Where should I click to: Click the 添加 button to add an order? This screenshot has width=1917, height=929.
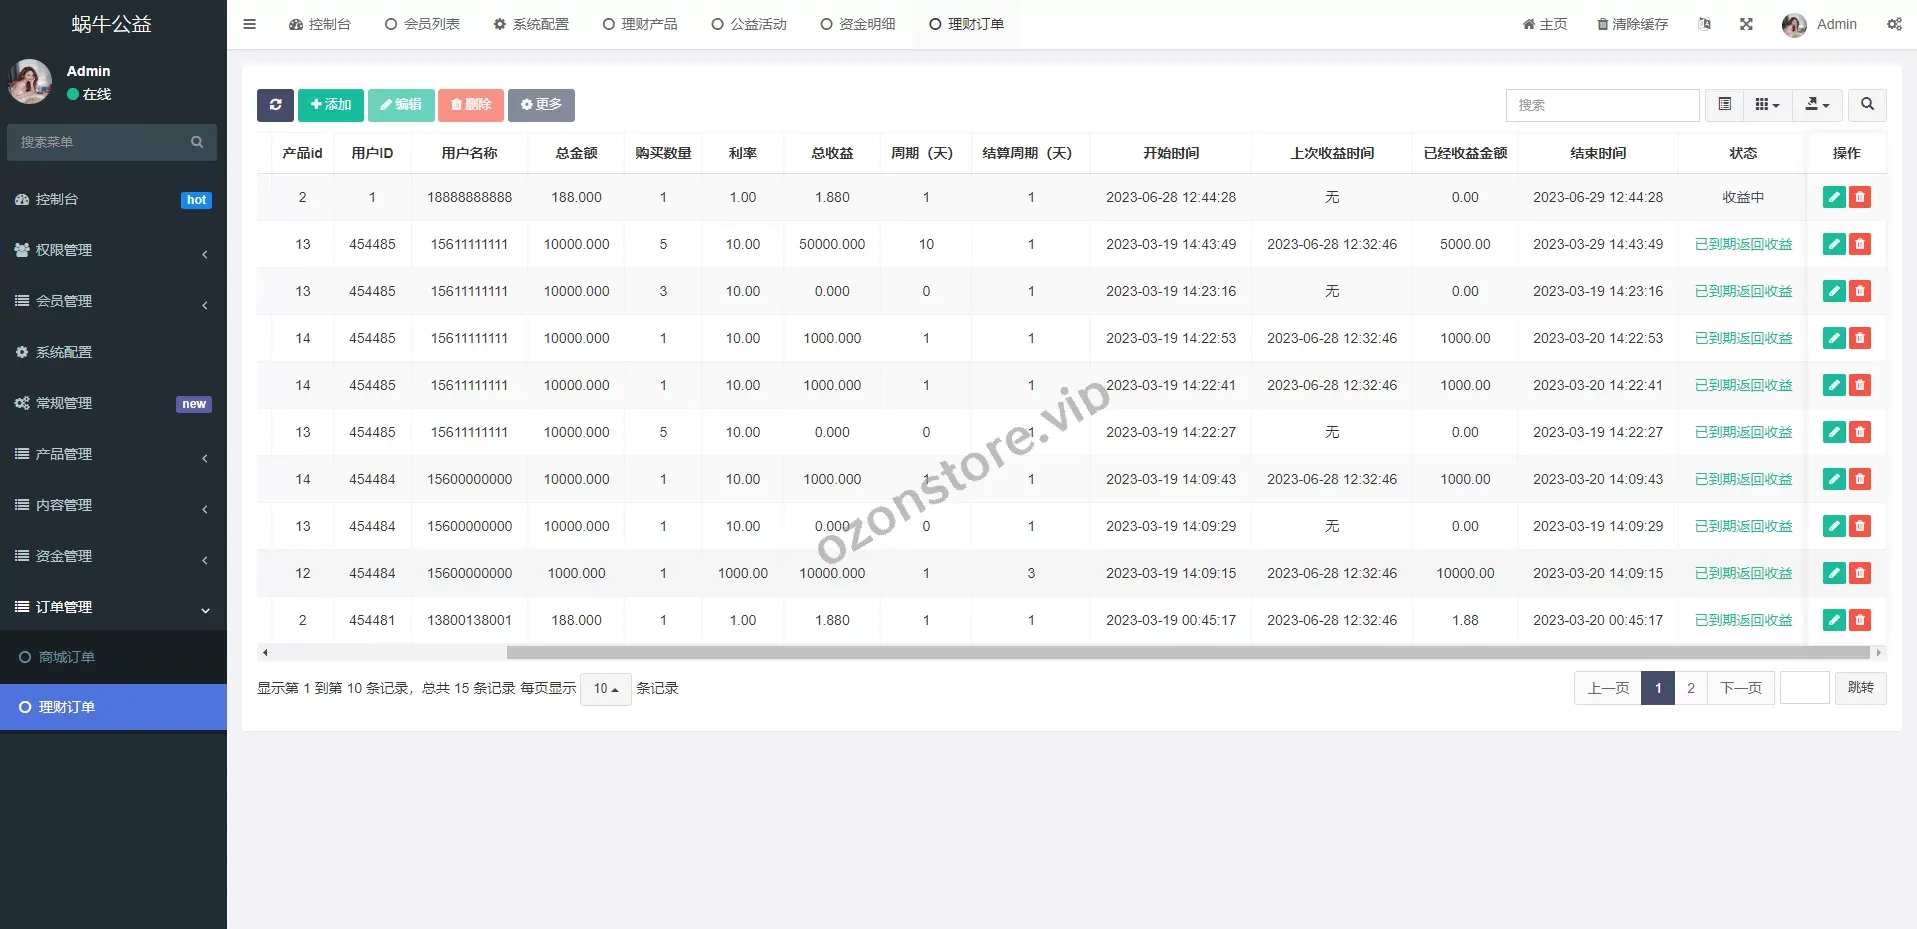point(330,104)
